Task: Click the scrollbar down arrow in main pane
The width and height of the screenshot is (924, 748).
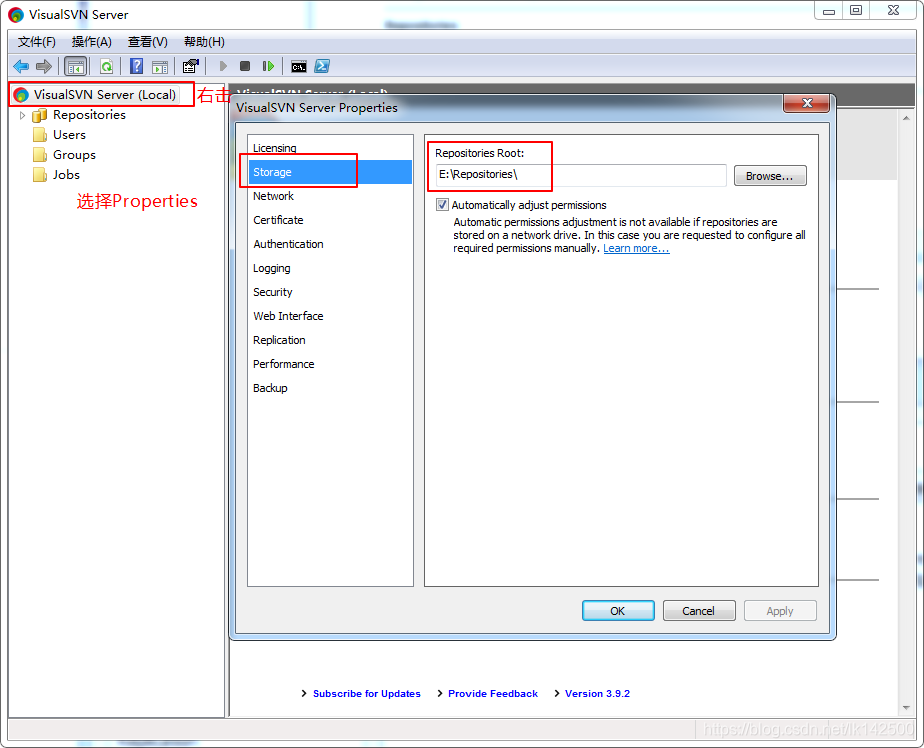Action: (906, 708)
